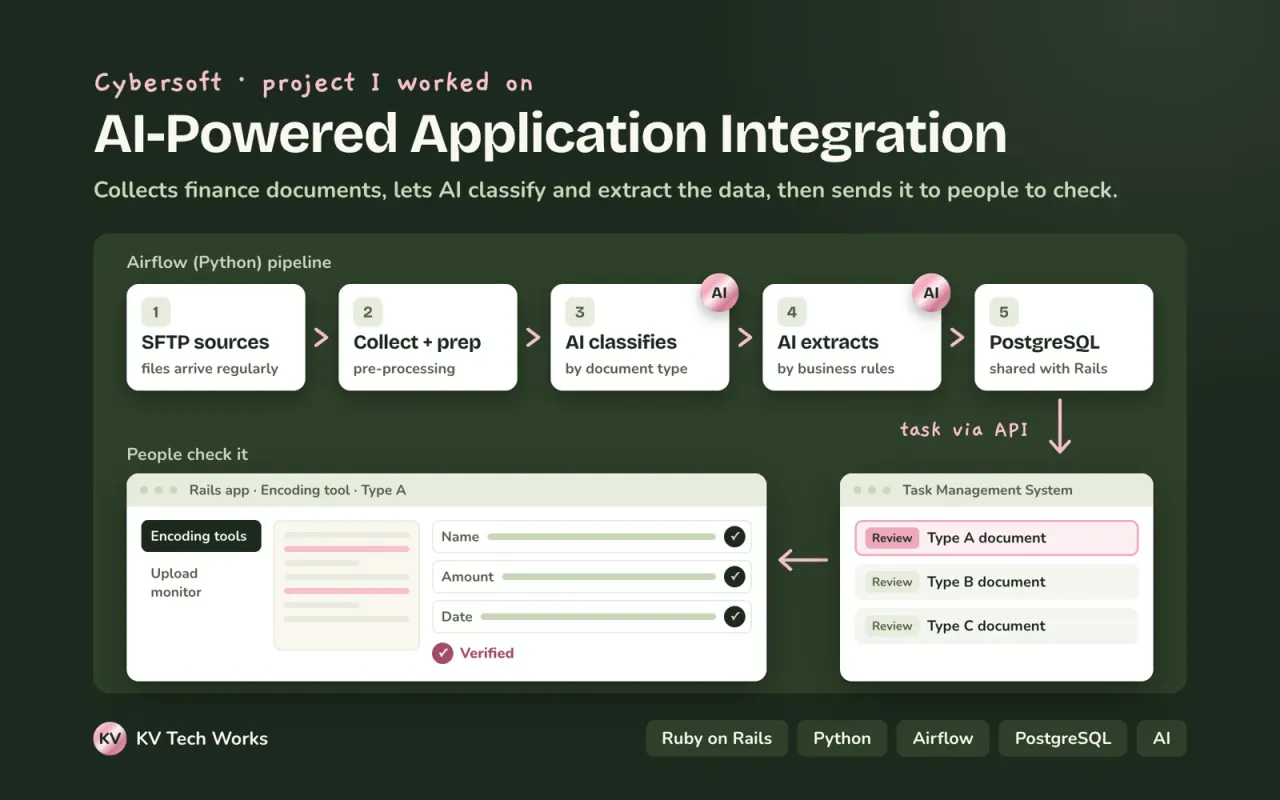Image resolution: width=1280 pixels, height=800 pixels.
Task: Open Upload monitor in the Rails app sidebar
Action: coord(176,583)
